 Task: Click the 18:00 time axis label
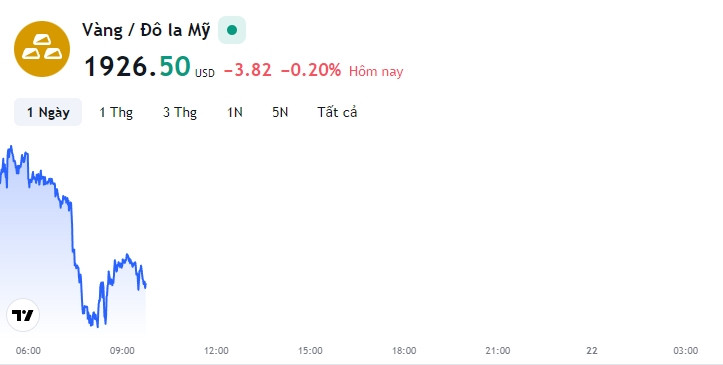click(x=404, y=351)
